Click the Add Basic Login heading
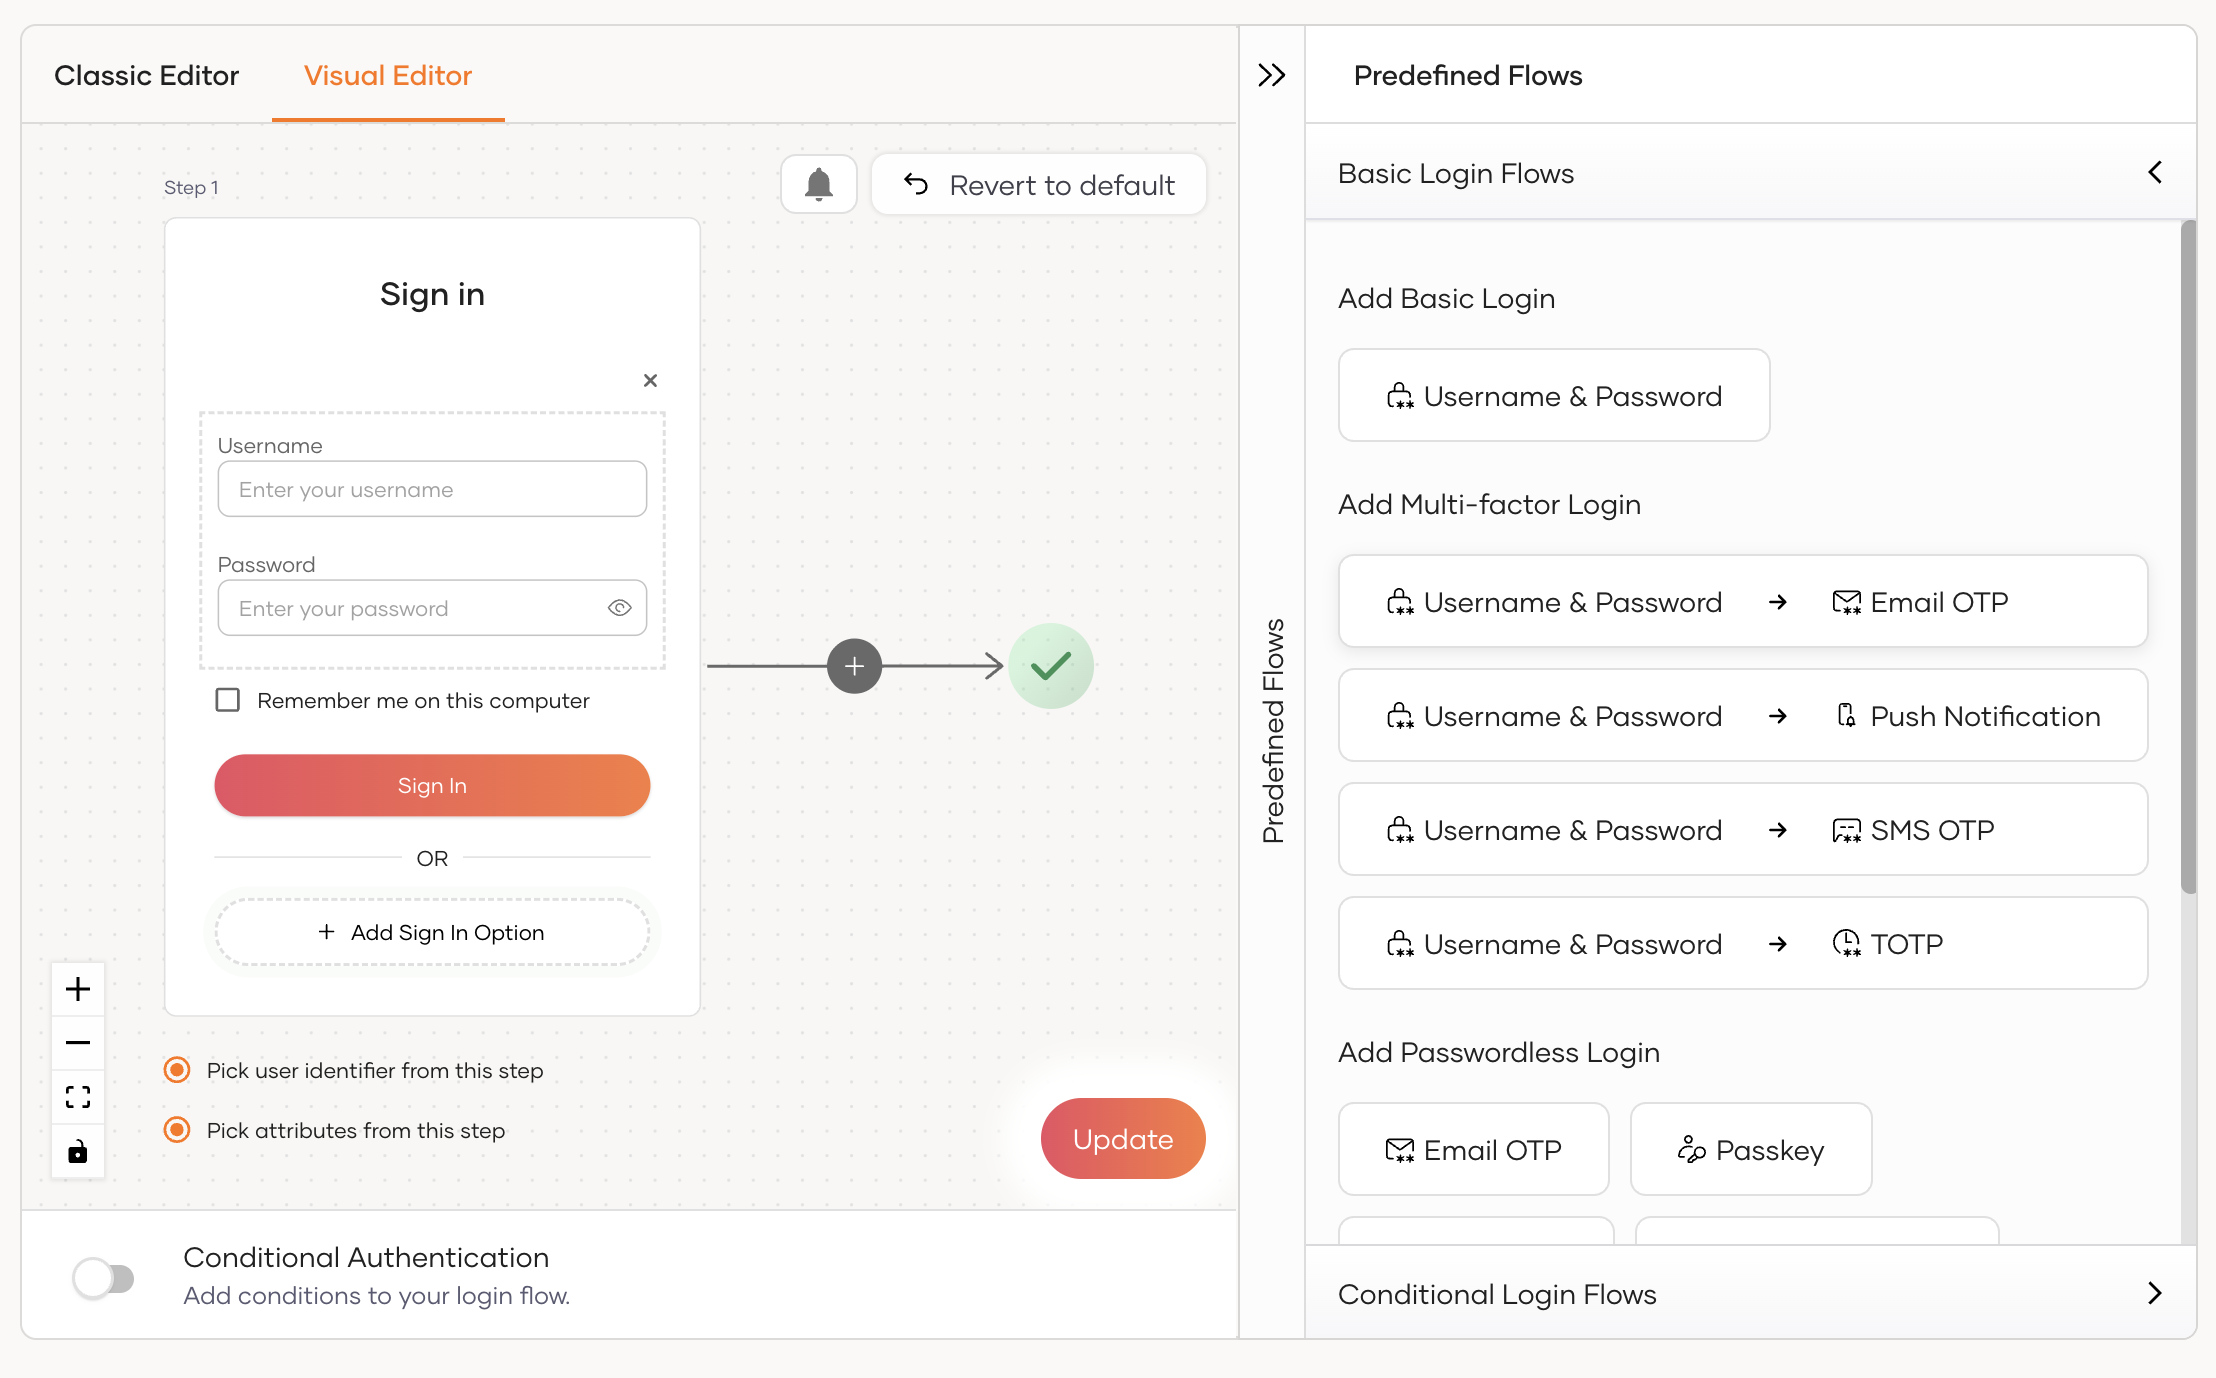 (x=1446, y=298)
